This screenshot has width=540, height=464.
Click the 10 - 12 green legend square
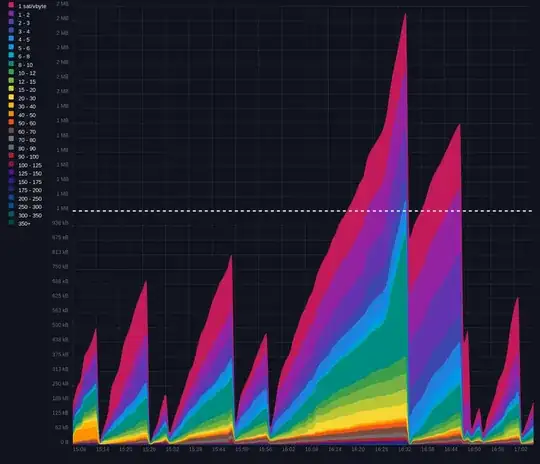[x=11, y=72]
